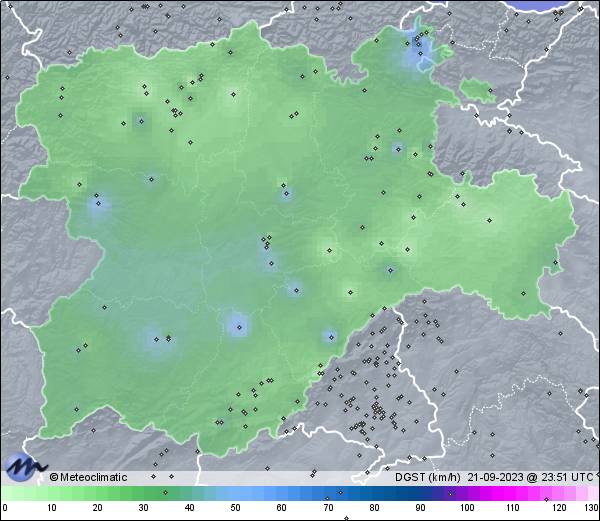Click the 20 label on the scale
Screen dimensions: 600x521
point(98,508)
